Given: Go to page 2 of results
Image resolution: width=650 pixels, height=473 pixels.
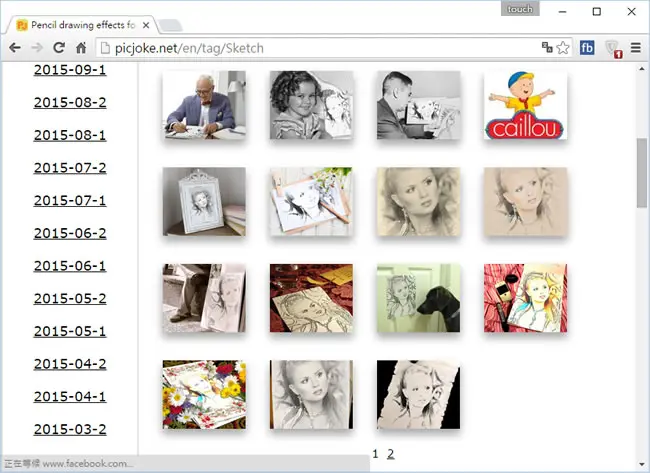Looking at the screenshot, I should point(390,454).
